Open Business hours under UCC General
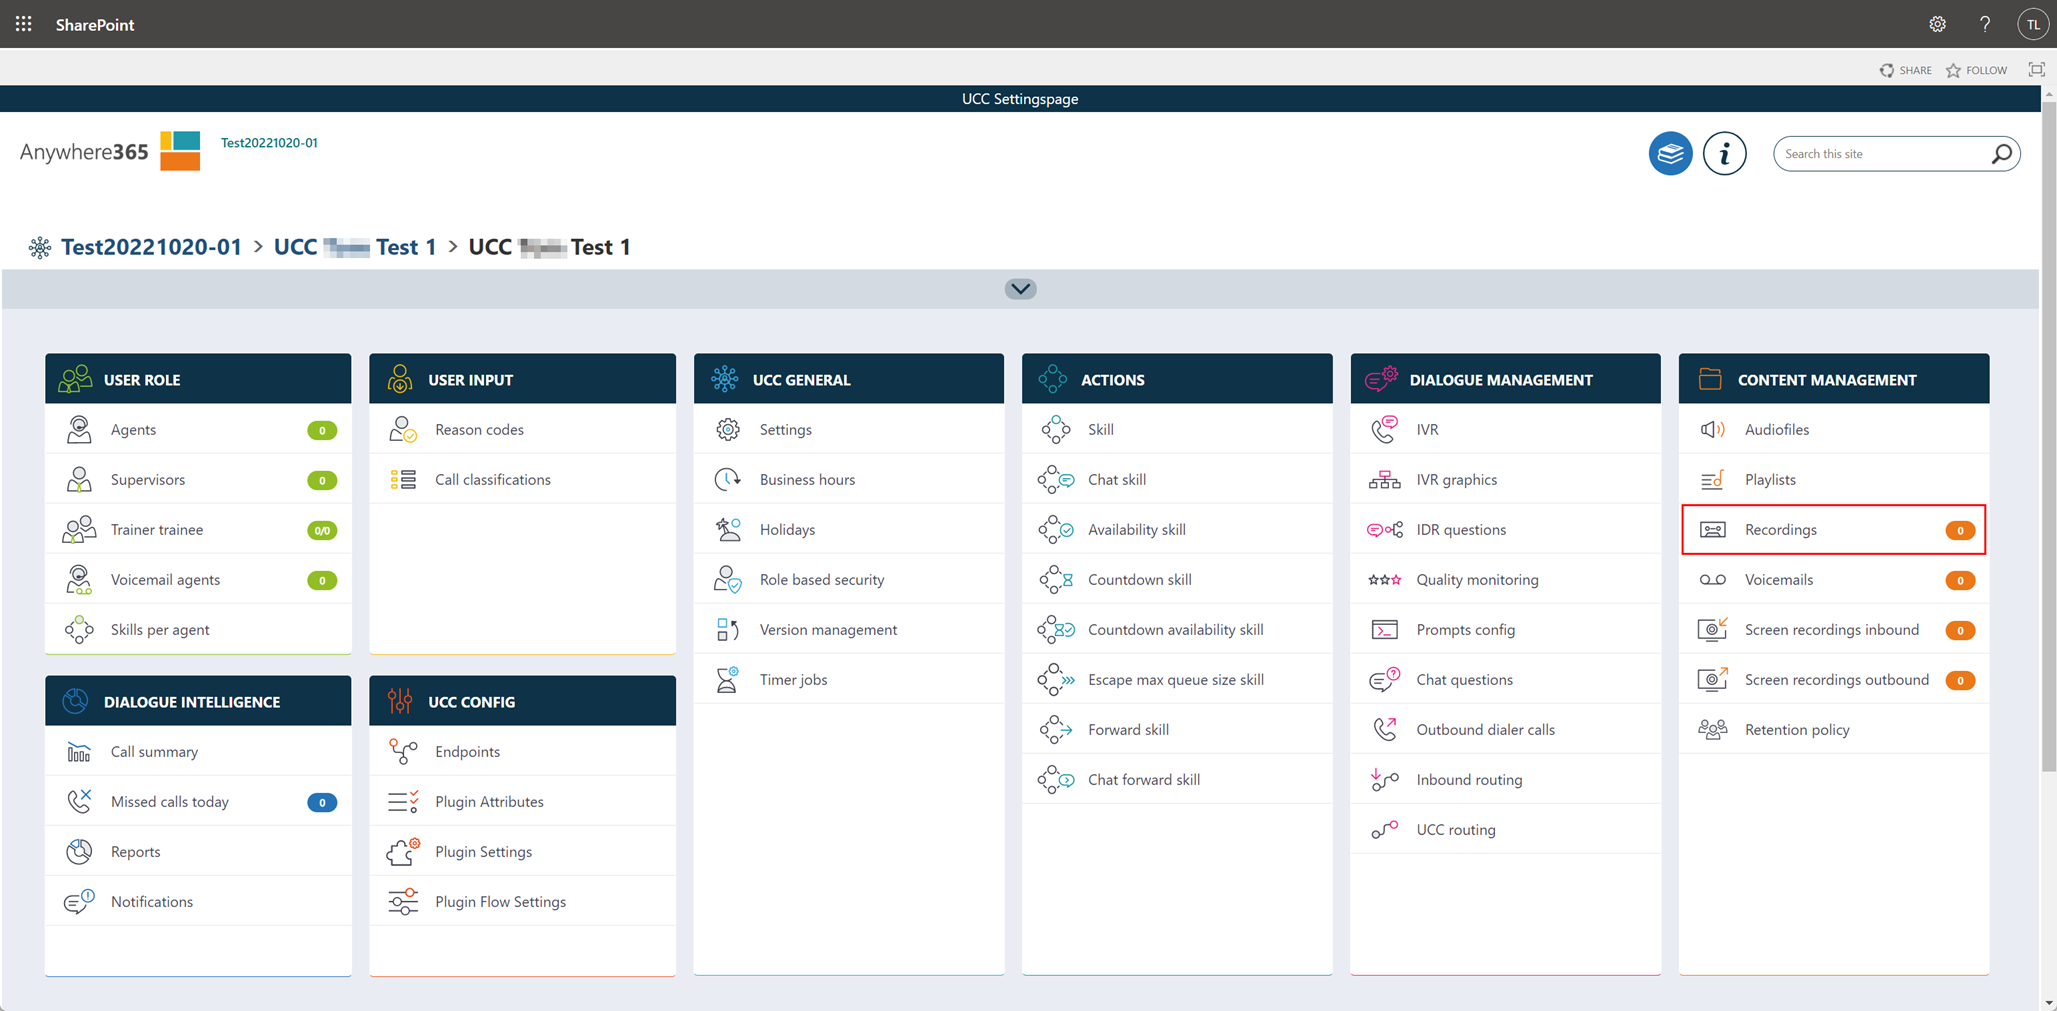Image resolution: width=2057 pixels, height=1011 pixels. pyautogui.click(x=807, y=480)
